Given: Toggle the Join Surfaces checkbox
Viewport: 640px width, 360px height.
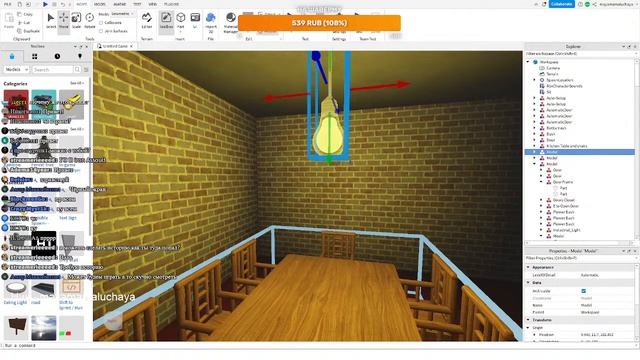Looking at the screenshot, I should (x=101, y=31).
